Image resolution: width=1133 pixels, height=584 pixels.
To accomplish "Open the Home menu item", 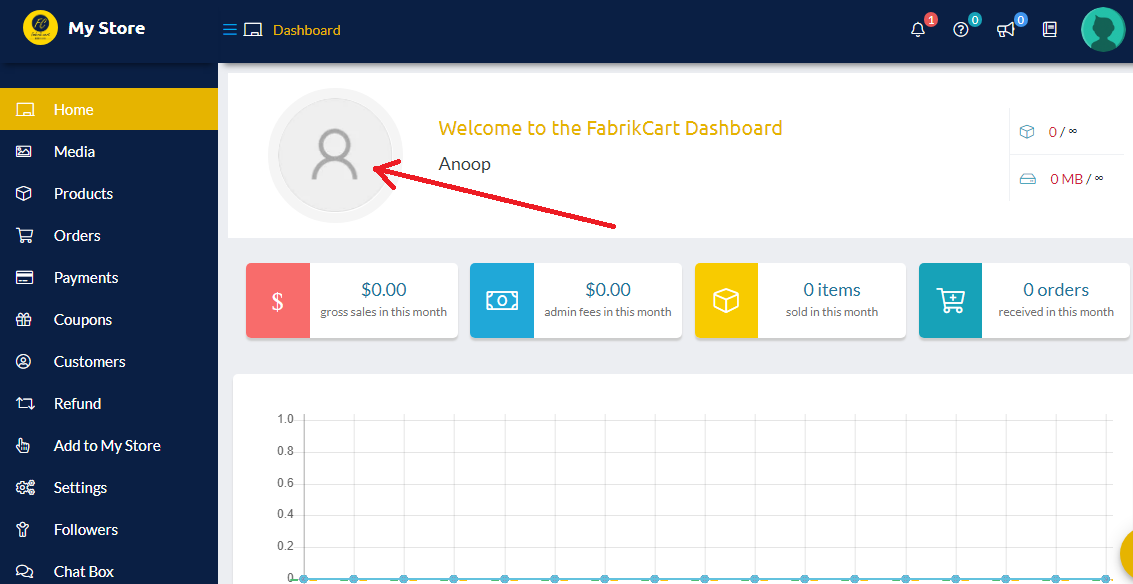I will (109, 109).
